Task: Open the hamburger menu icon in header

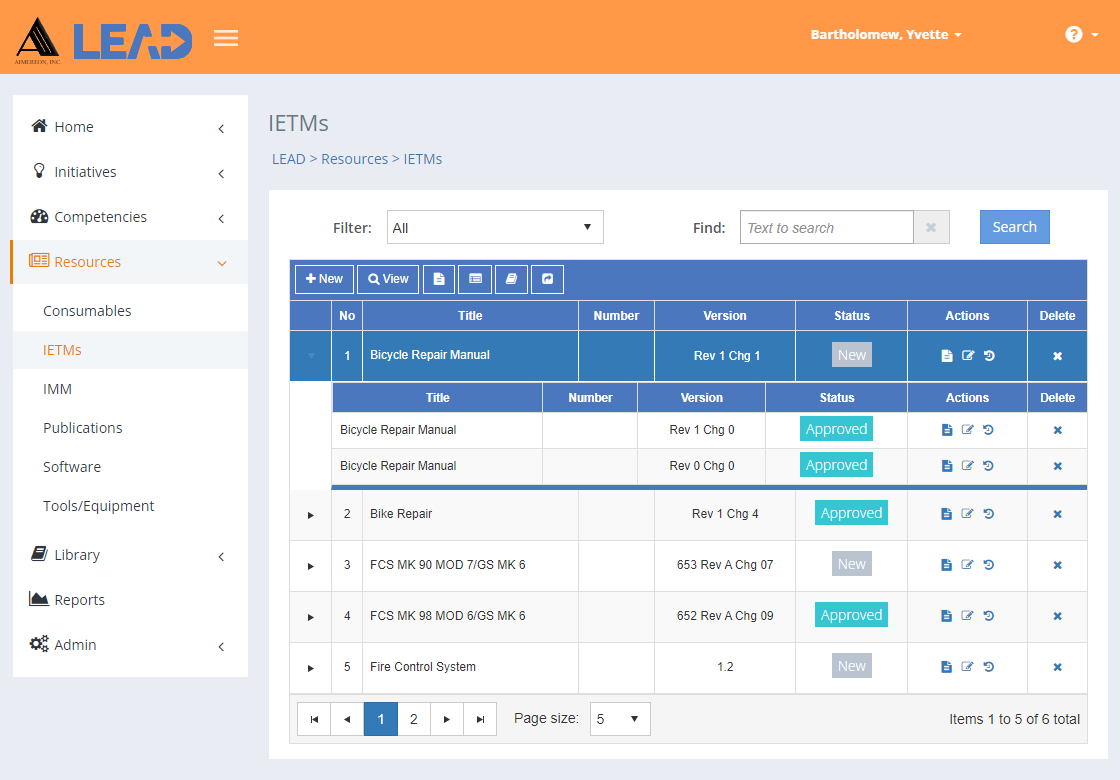Action: point(226,37)
